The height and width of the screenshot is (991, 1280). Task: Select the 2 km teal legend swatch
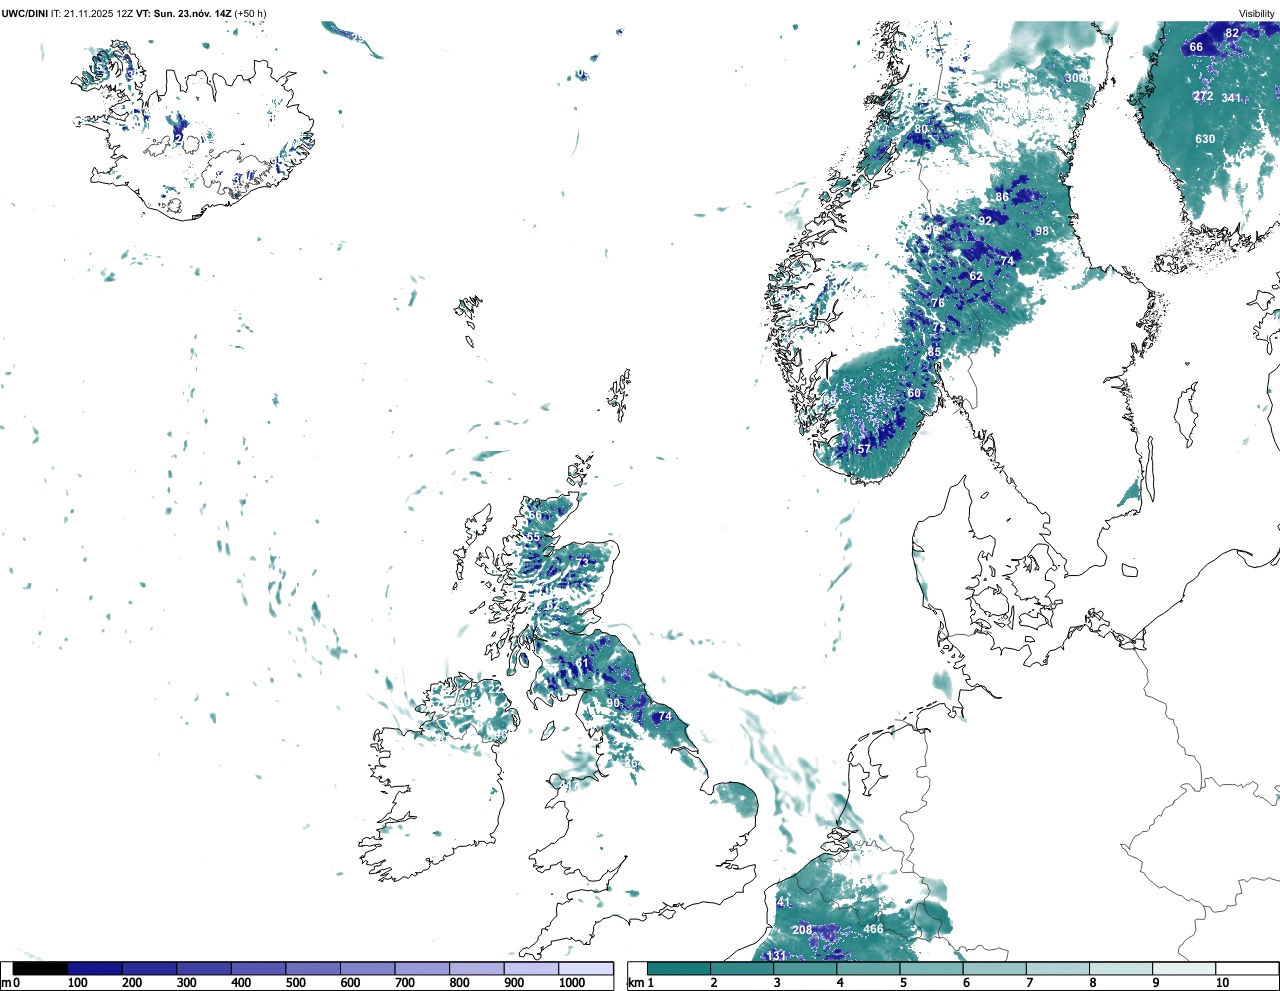(742, 968)
